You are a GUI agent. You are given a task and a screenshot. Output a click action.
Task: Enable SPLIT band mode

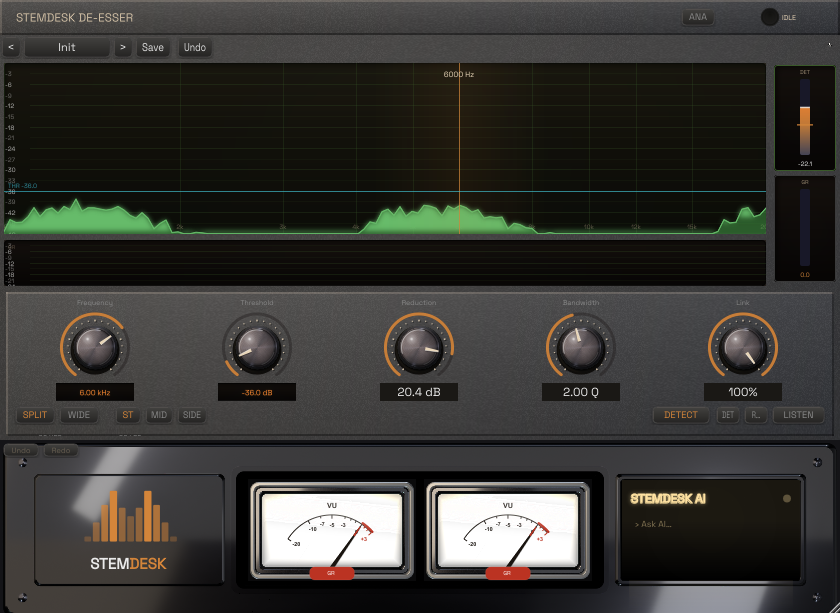coord(35,415)
